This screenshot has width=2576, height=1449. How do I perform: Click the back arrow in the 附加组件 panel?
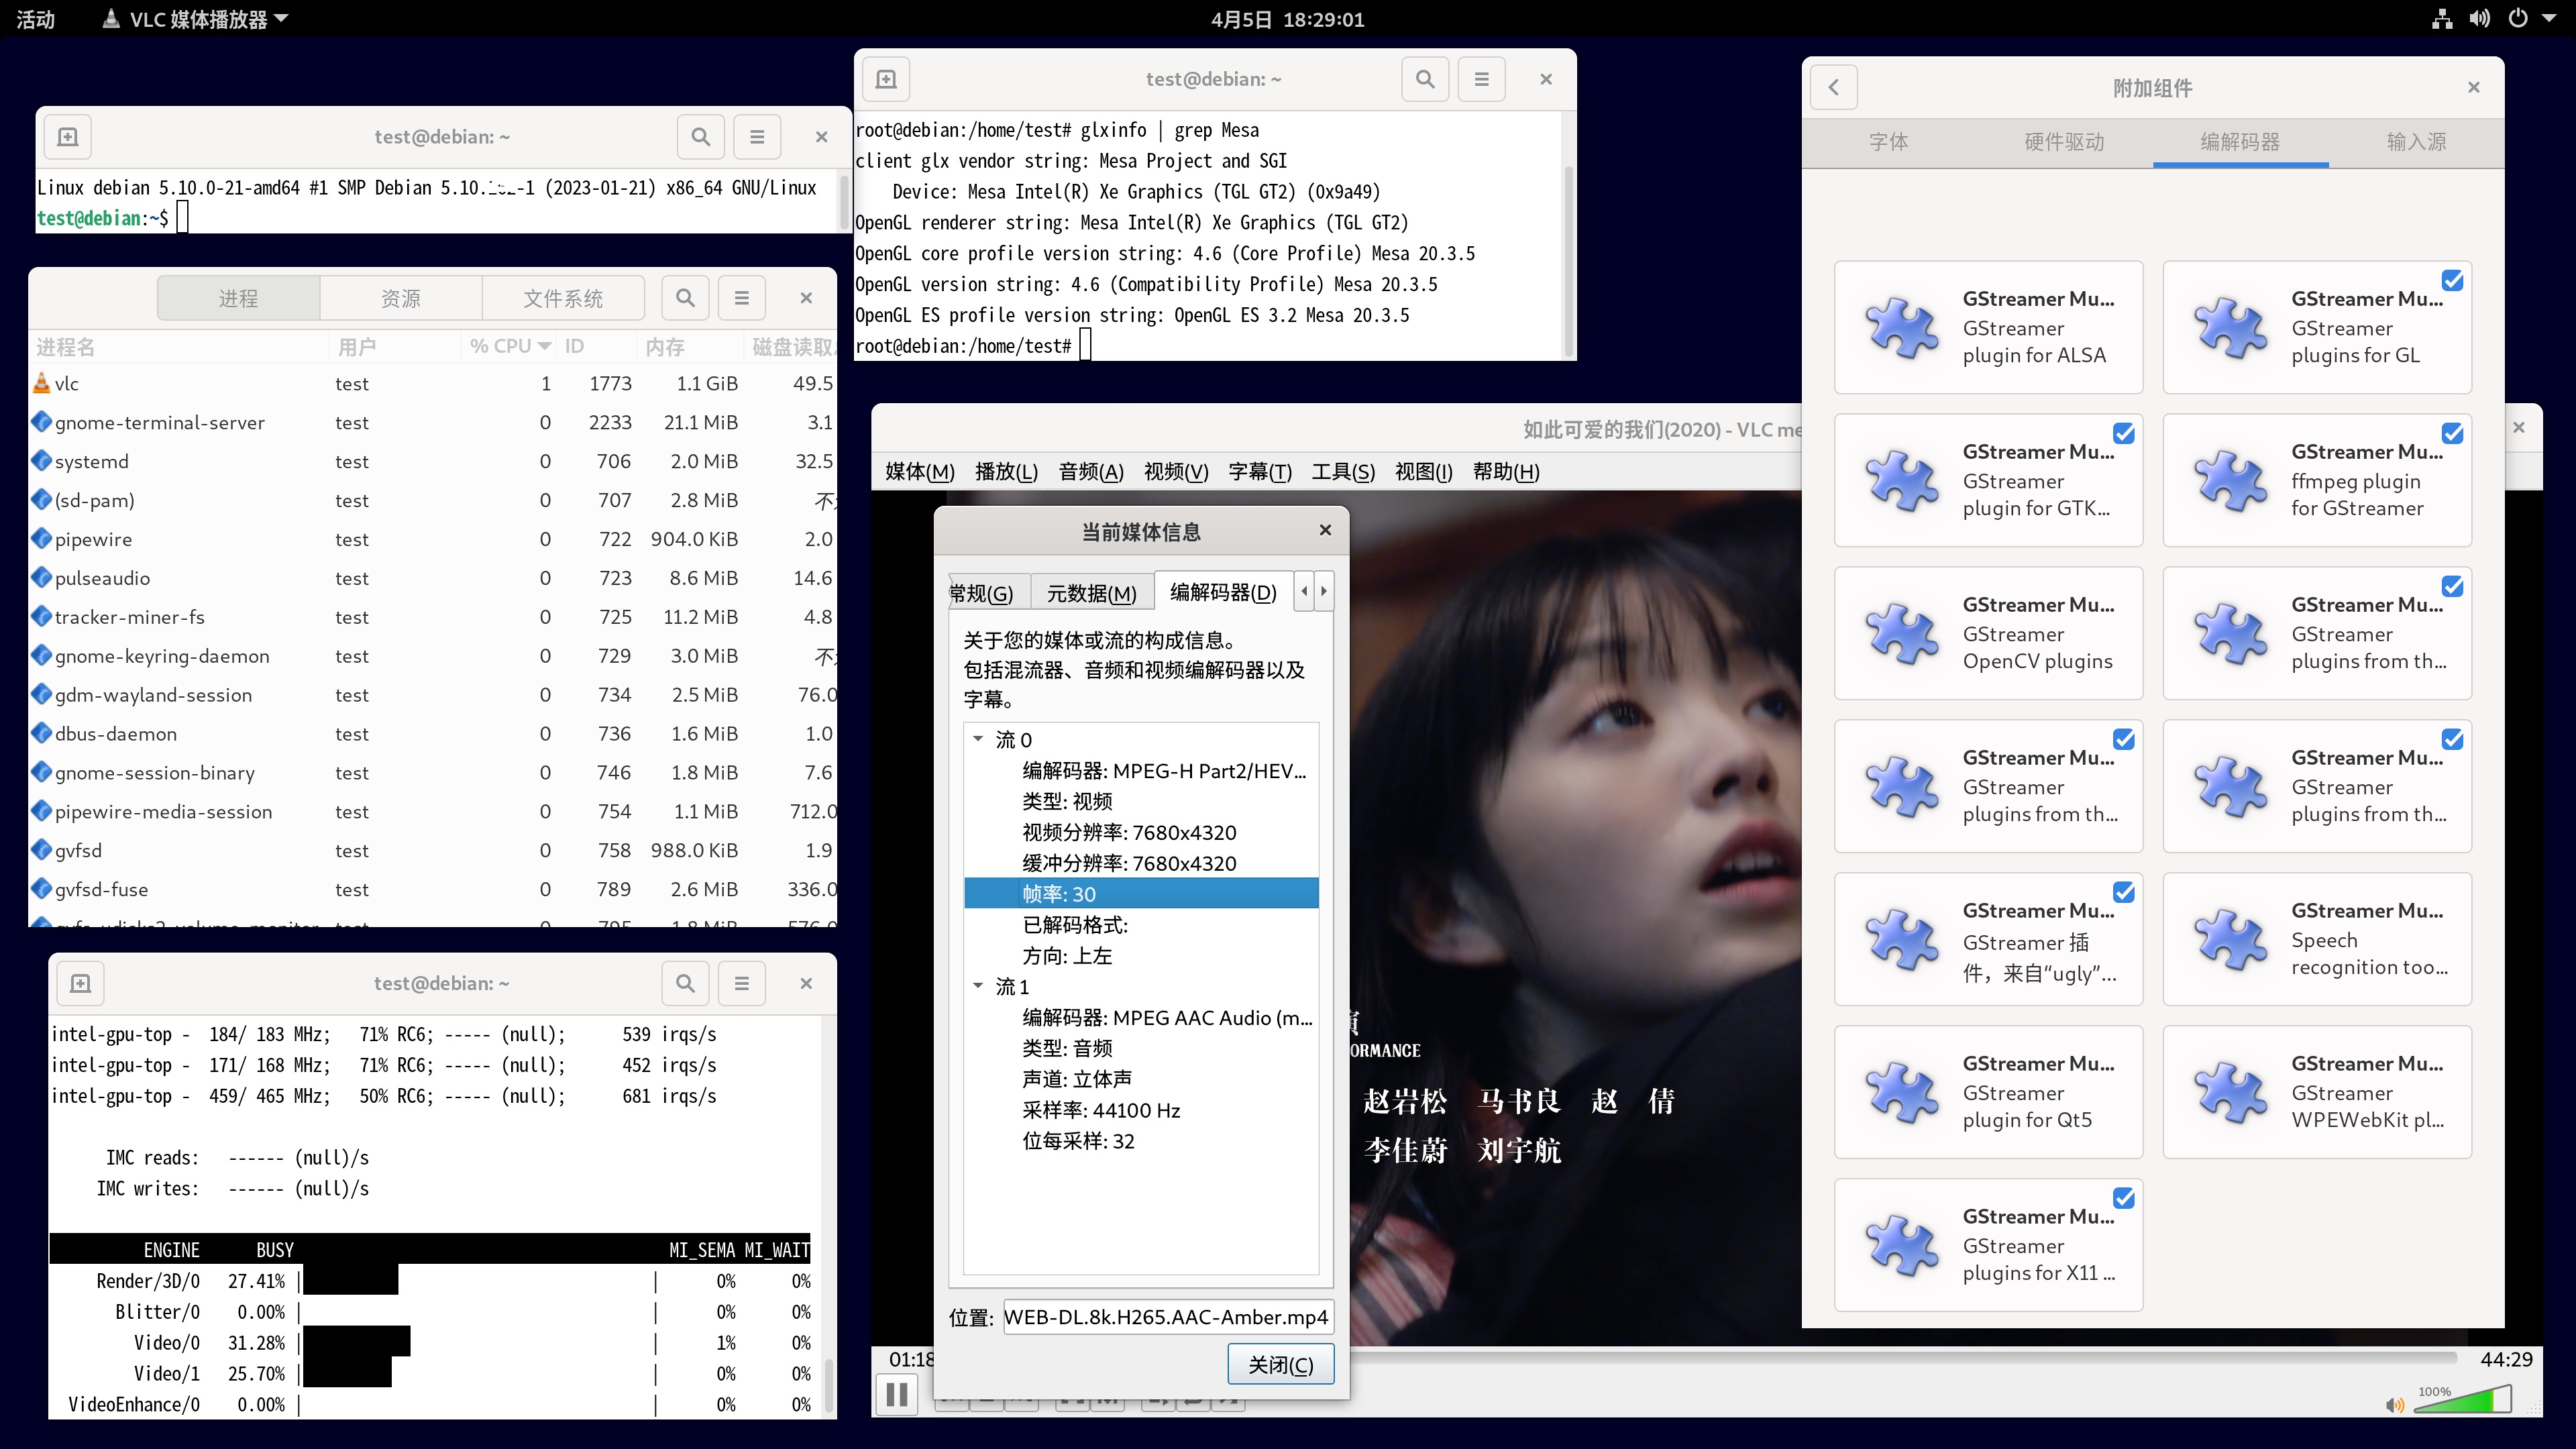[1835, 87]
